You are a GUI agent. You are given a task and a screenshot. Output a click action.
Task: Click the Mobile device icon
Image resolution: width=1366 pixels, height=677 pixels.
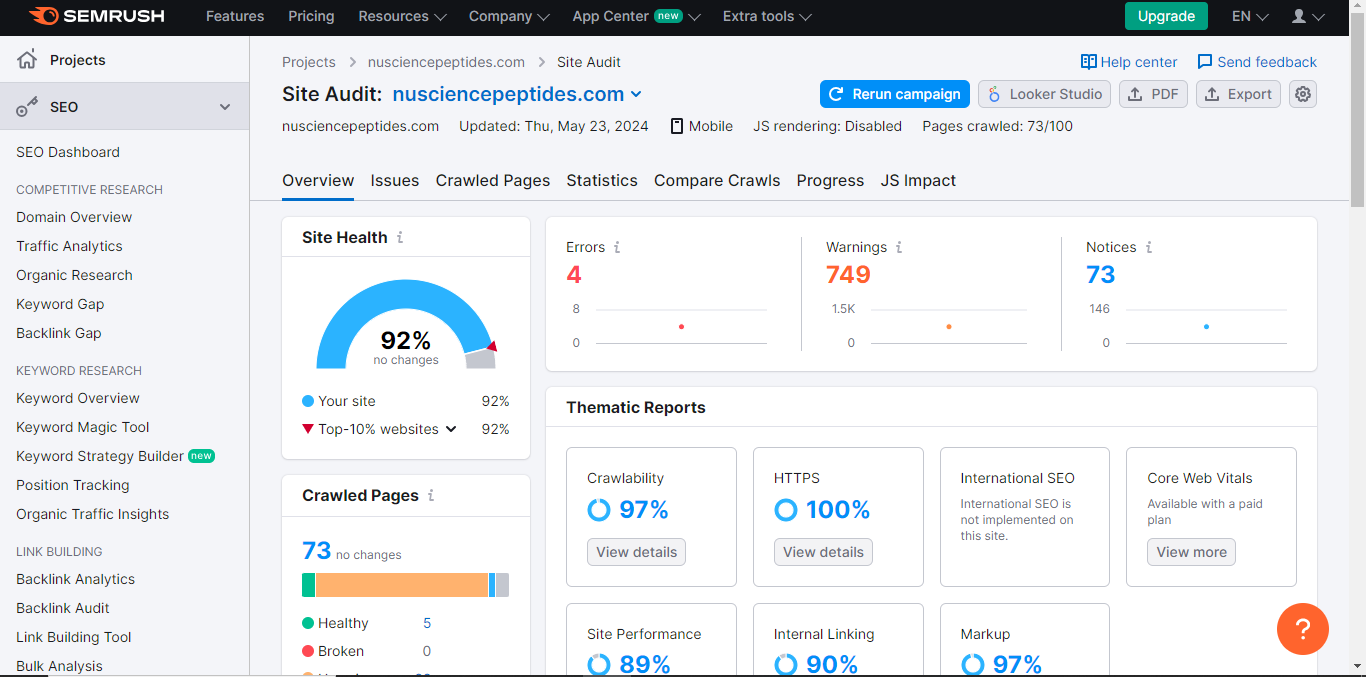pos(677,126)
